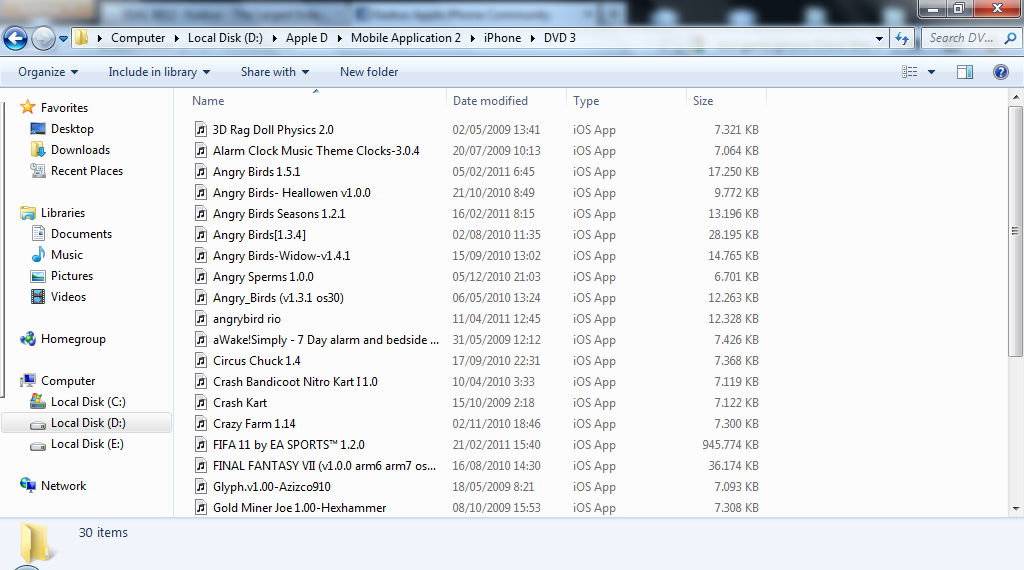Click the angrybird rio file icon
Screen dimensions: 1024x570
[201, 319]
